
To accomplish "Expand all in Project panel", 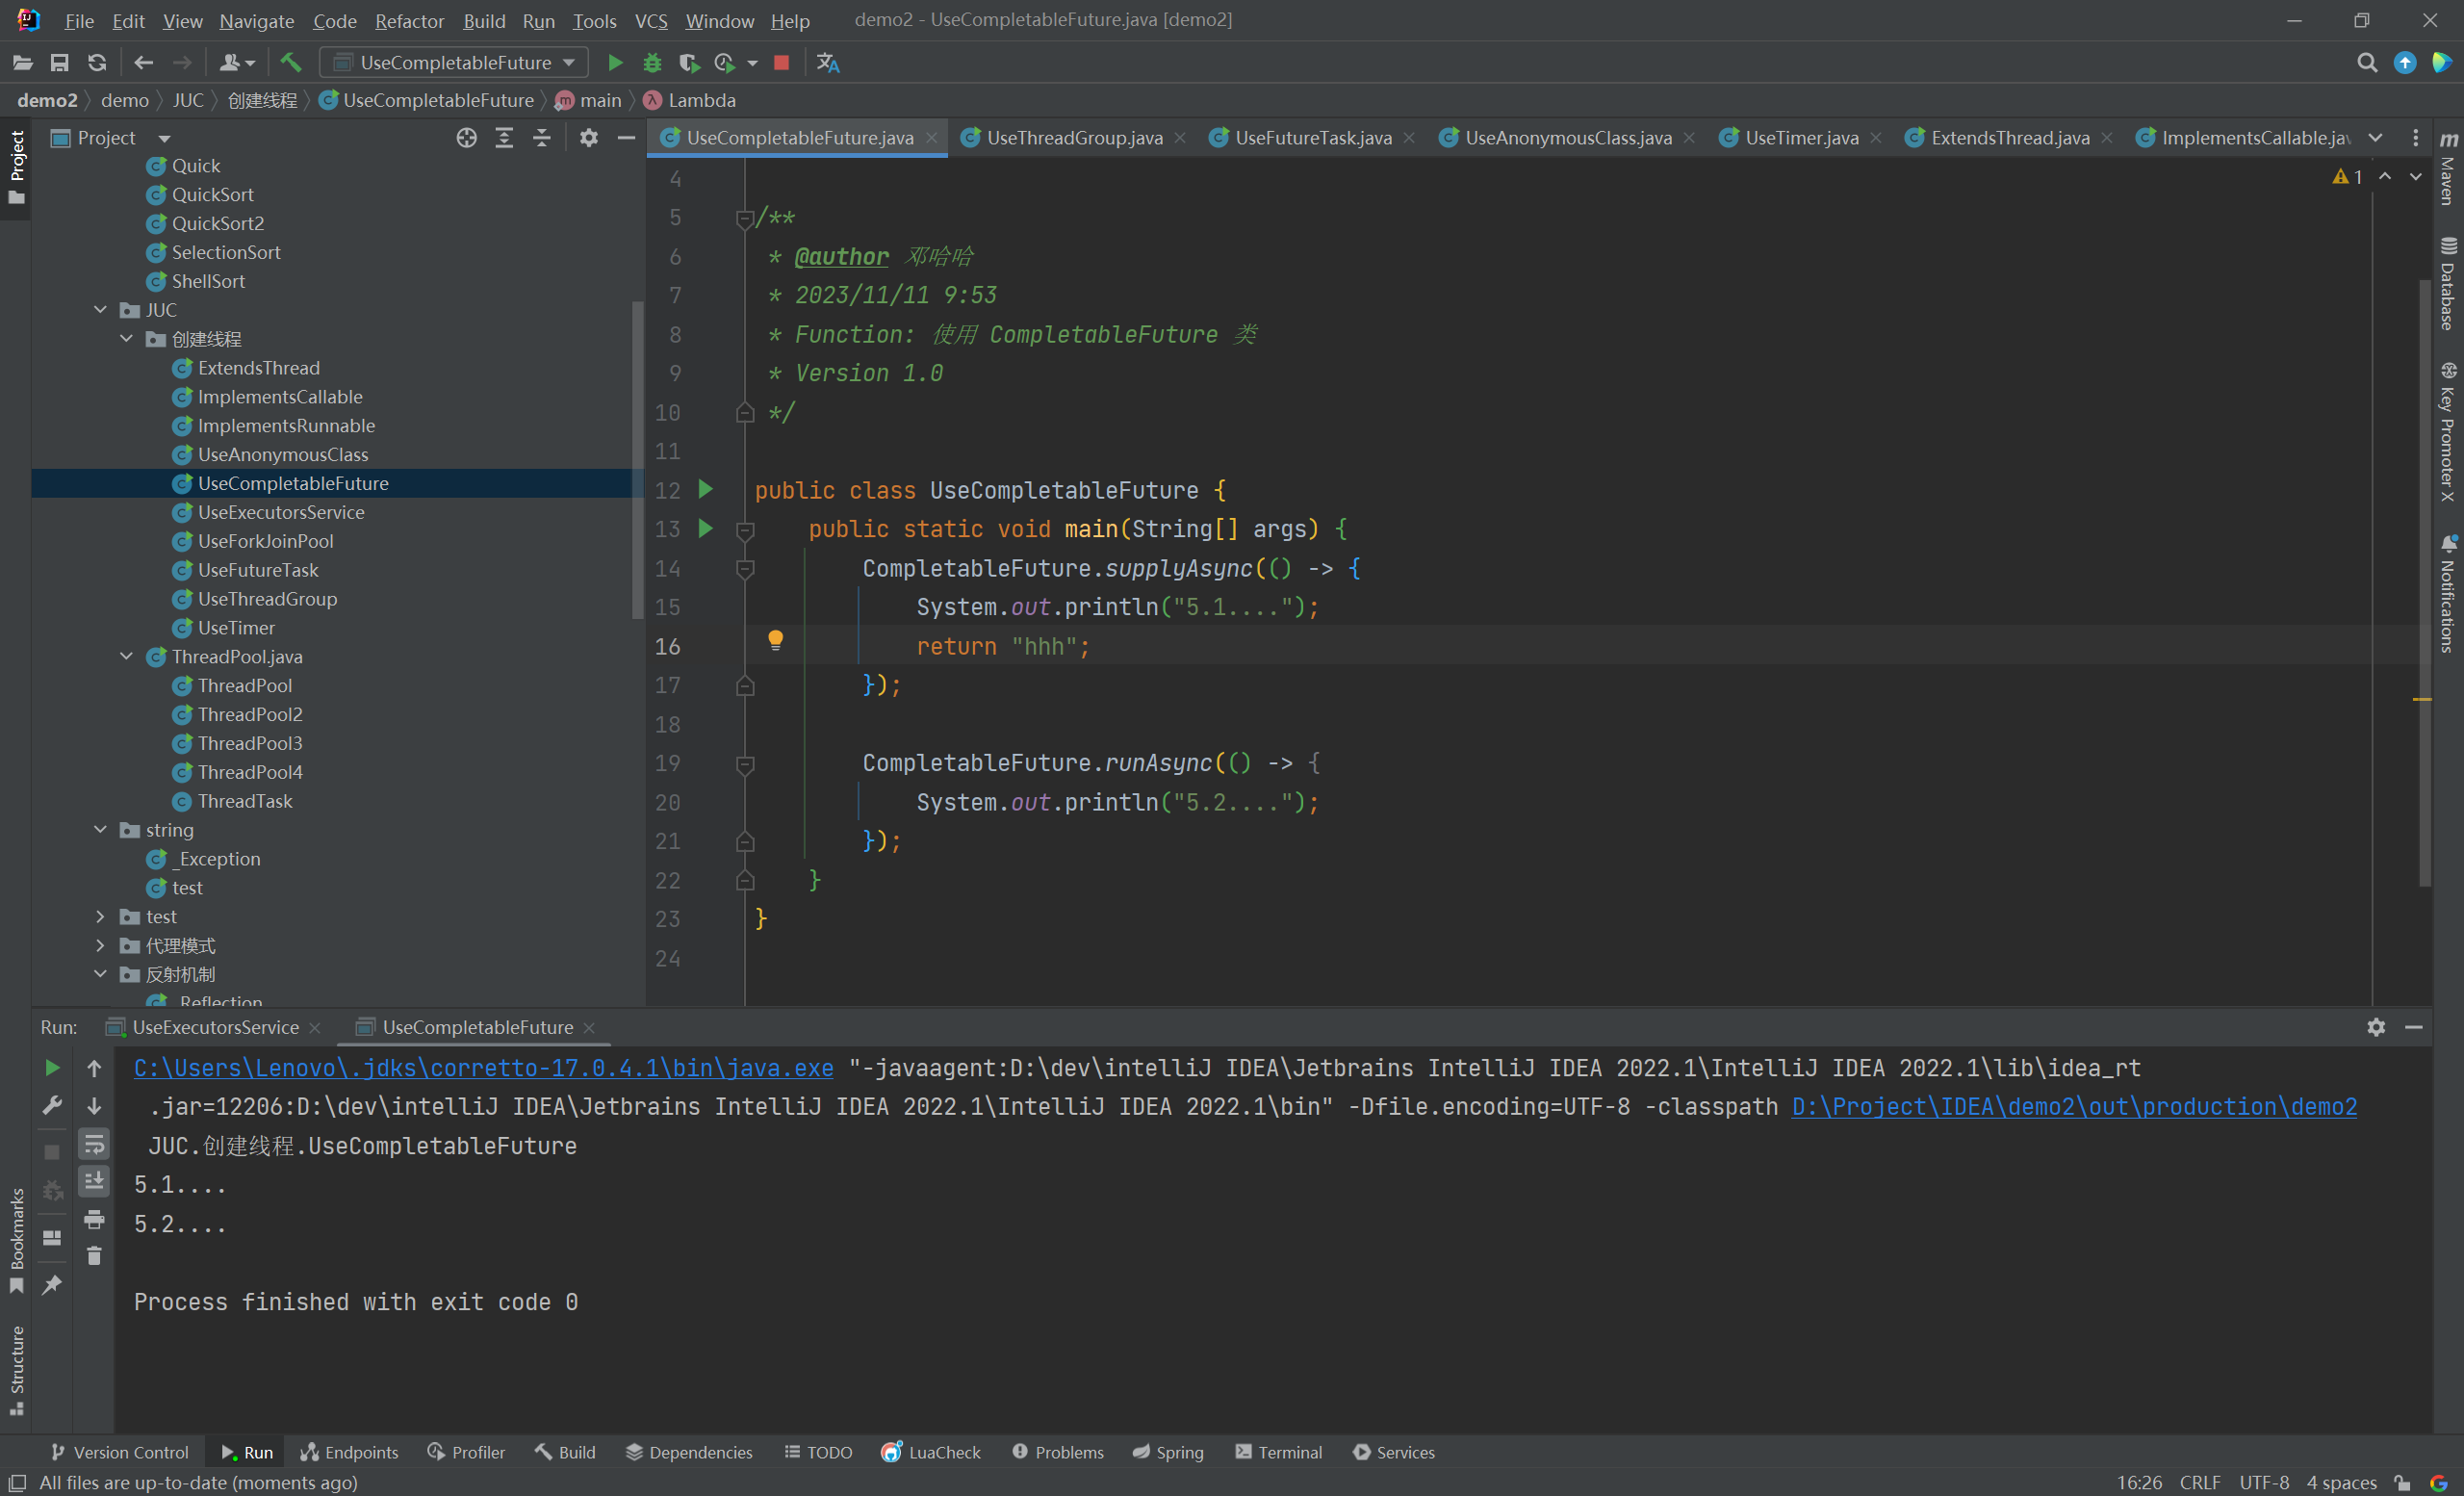I will pos(504,138).
